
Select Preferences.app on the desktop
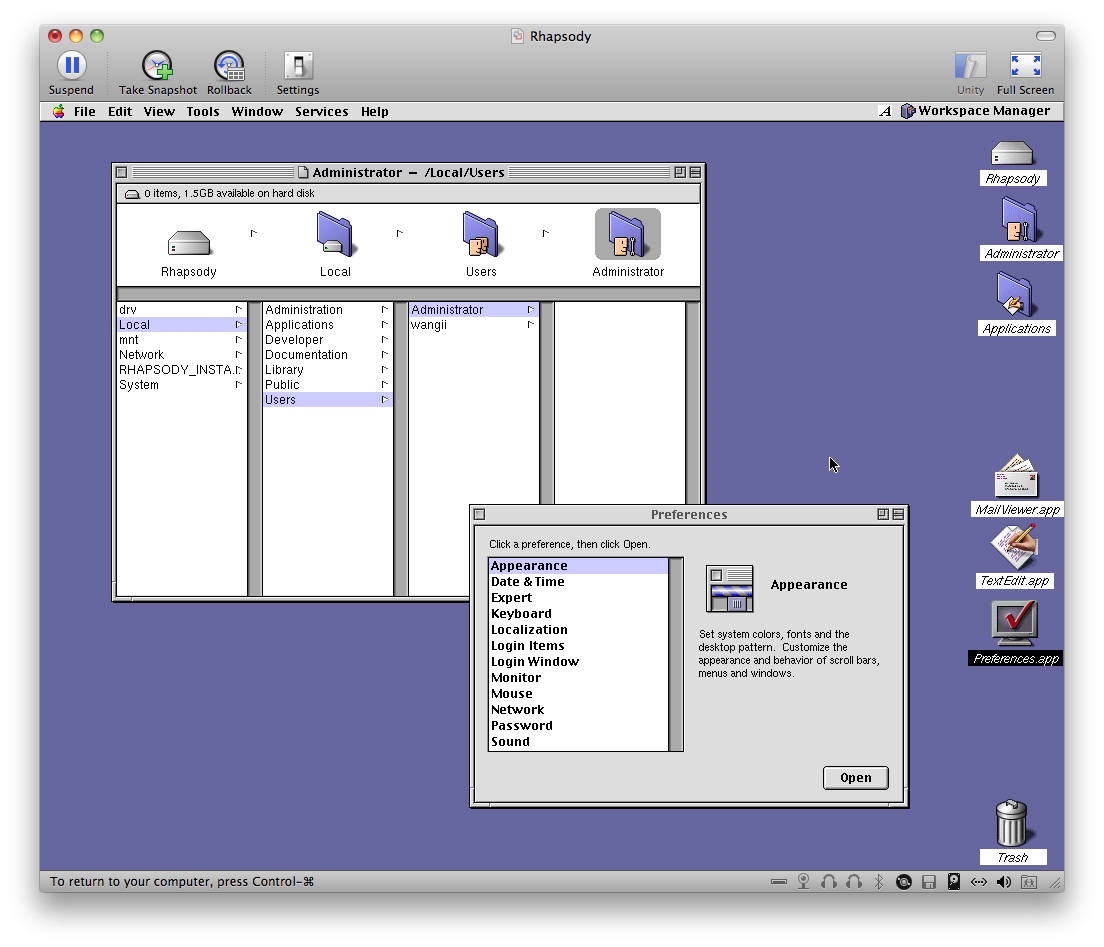(x=1015, y=623)
